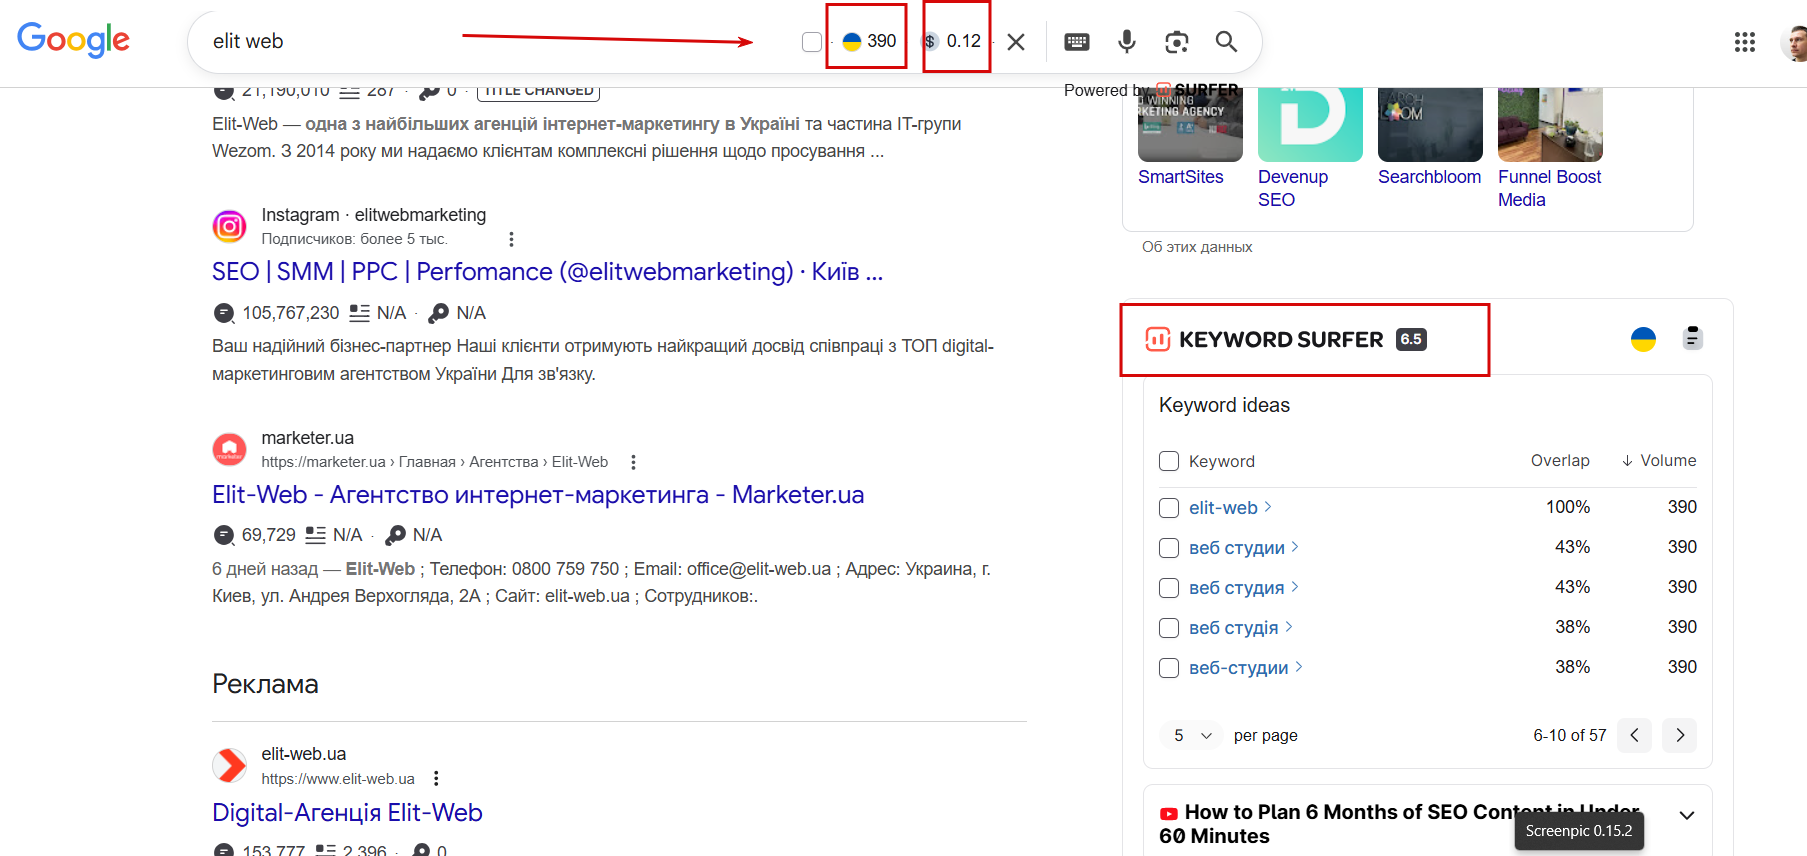Go to previous keyword ideas page
1807x856 pixels.
[1634, 735]
